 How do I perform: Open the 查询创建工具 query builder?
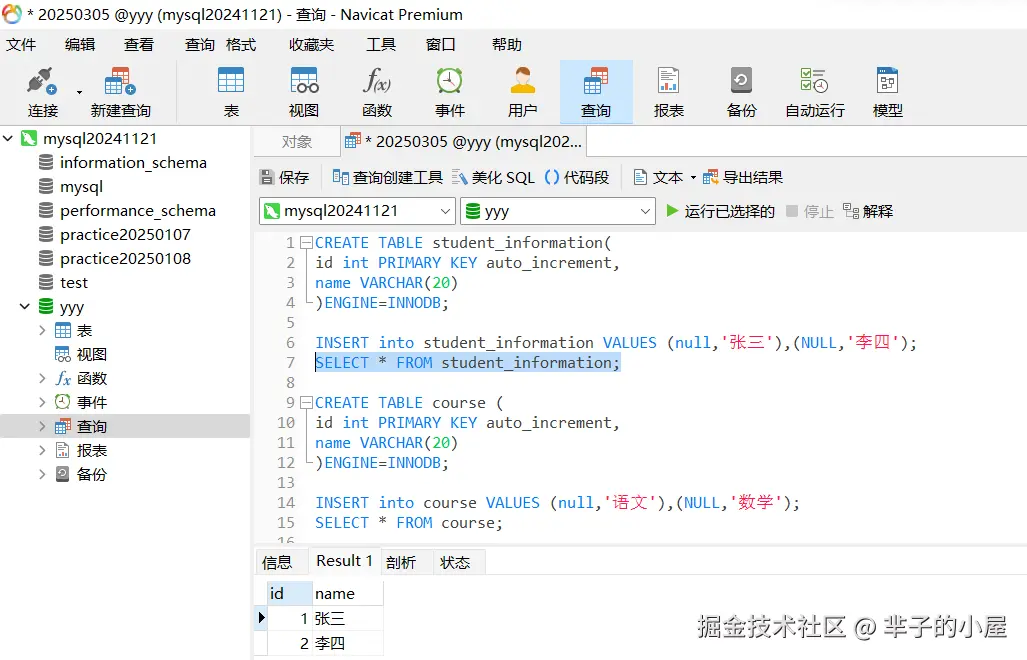click(x=387, y=177)
